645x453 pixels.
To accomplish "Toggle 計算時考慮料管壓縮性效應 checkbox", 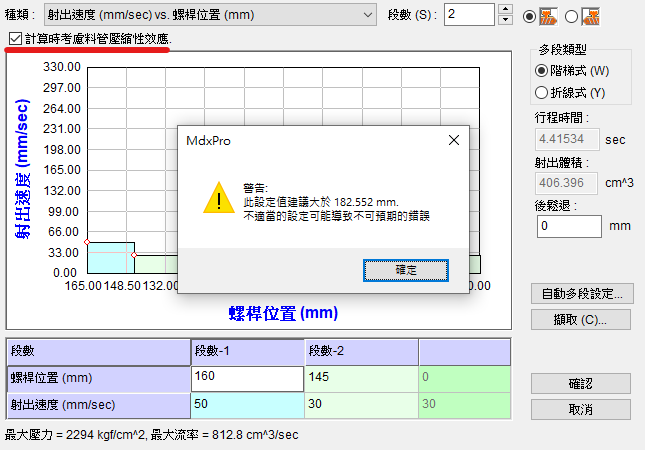I will (13, 38).
